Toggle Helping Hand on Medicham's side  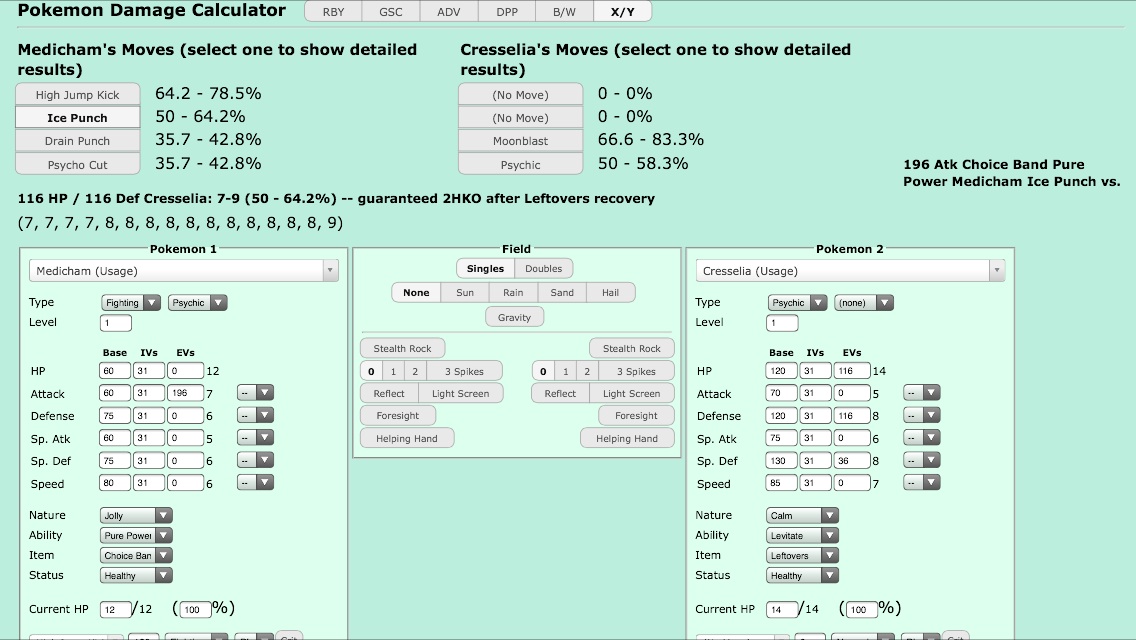(x=406, y=438)
